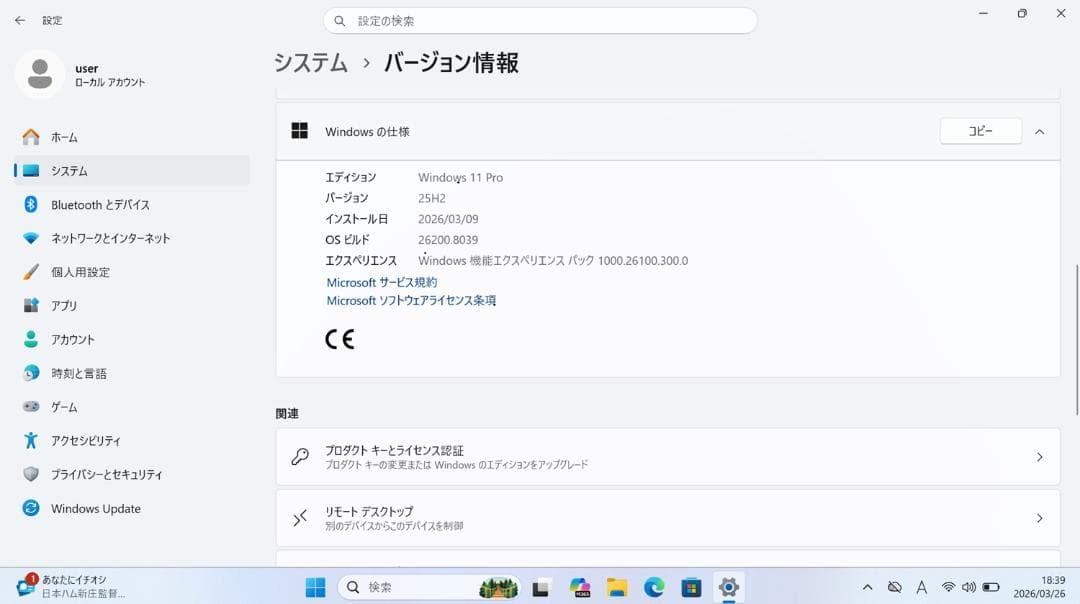Open Privacy and security shield icon
This screenshot has width=1080, height=604.
tap(31, 474)
